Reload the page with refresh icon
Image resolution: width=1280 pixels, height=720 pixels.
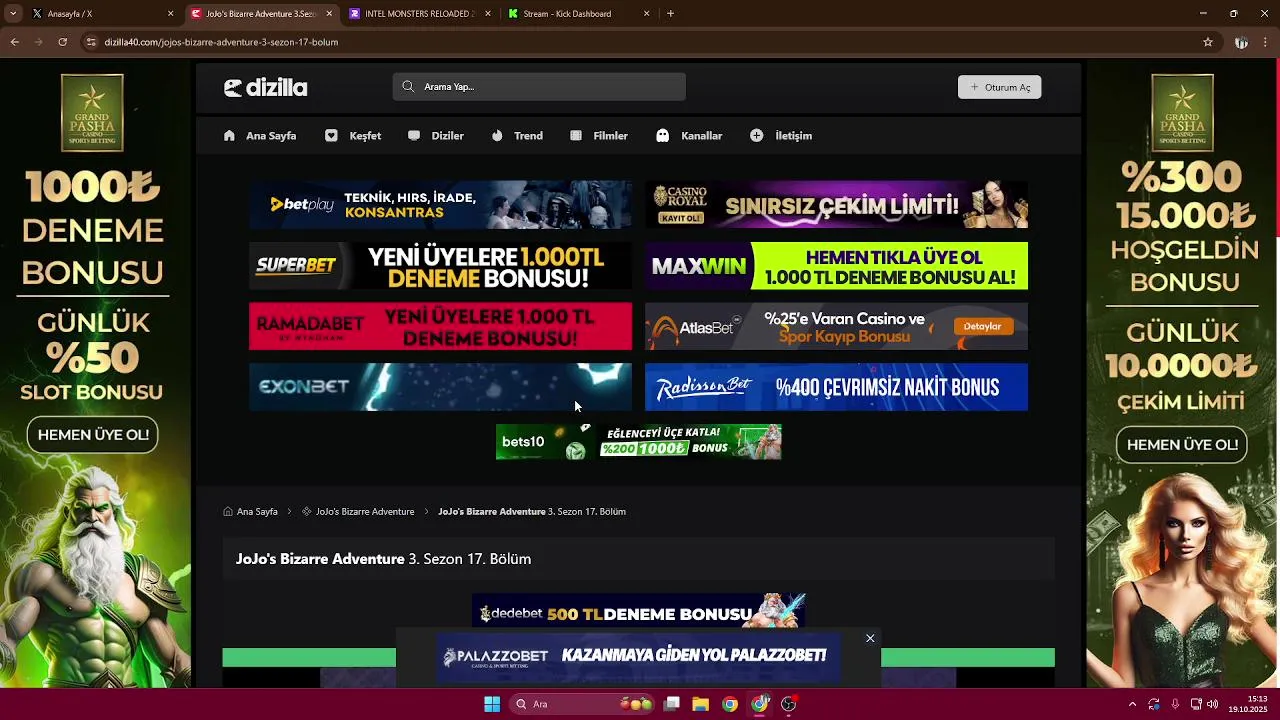tap(62, 42)
